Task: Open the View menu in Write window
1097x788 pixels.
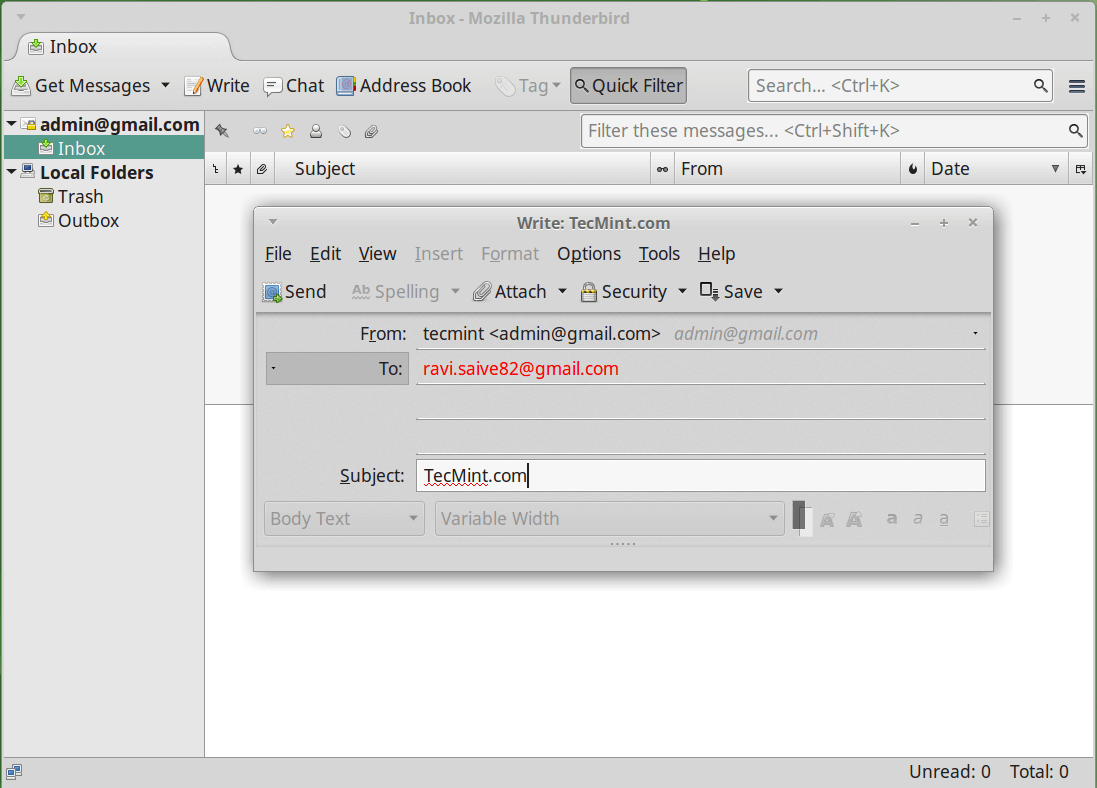Action: point(377,253)
